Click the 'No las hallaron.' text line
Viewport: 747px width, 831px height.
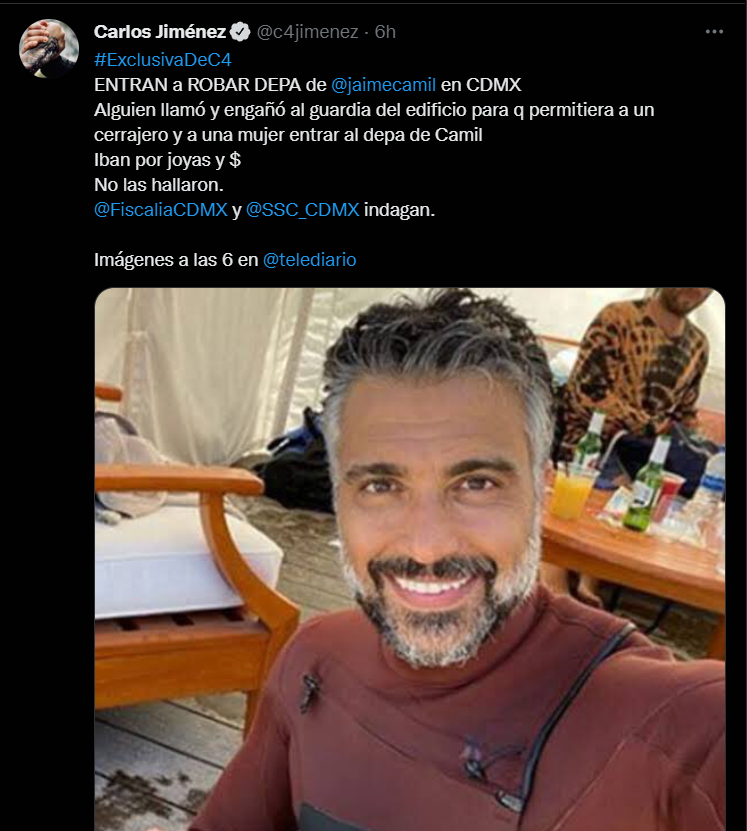[x=159, y=185]
